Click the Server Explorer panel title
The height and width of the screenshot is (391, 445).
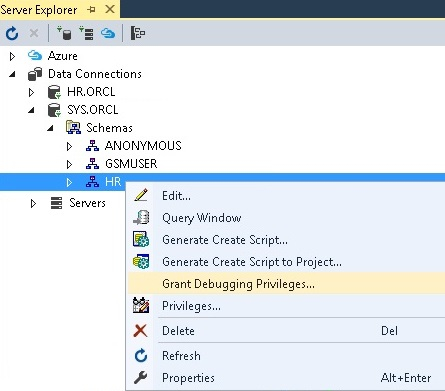point(39,10)
